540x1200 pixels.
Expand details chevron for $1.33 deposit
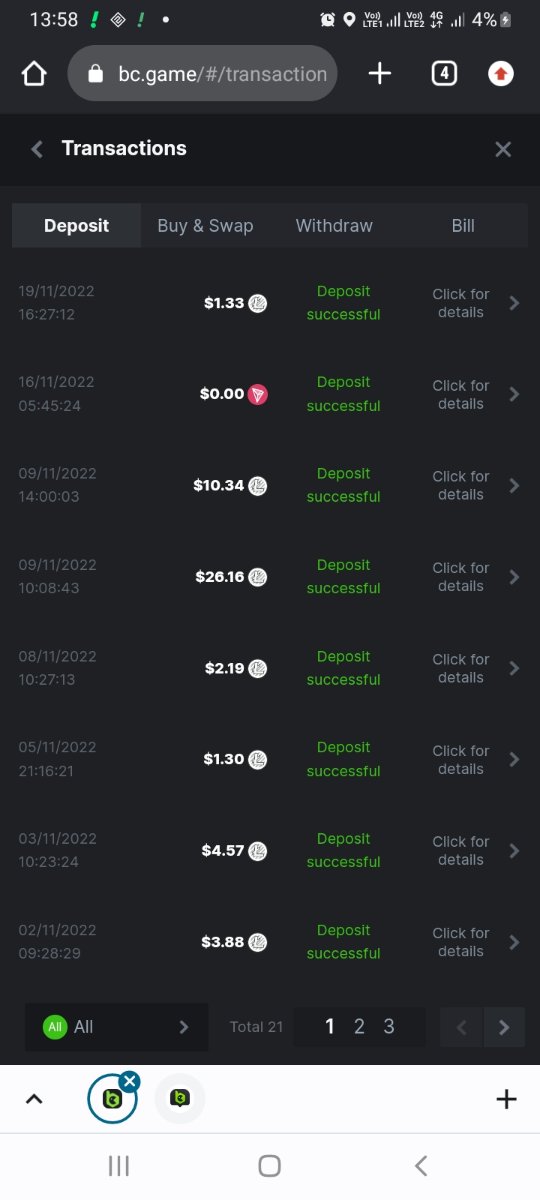514,303
